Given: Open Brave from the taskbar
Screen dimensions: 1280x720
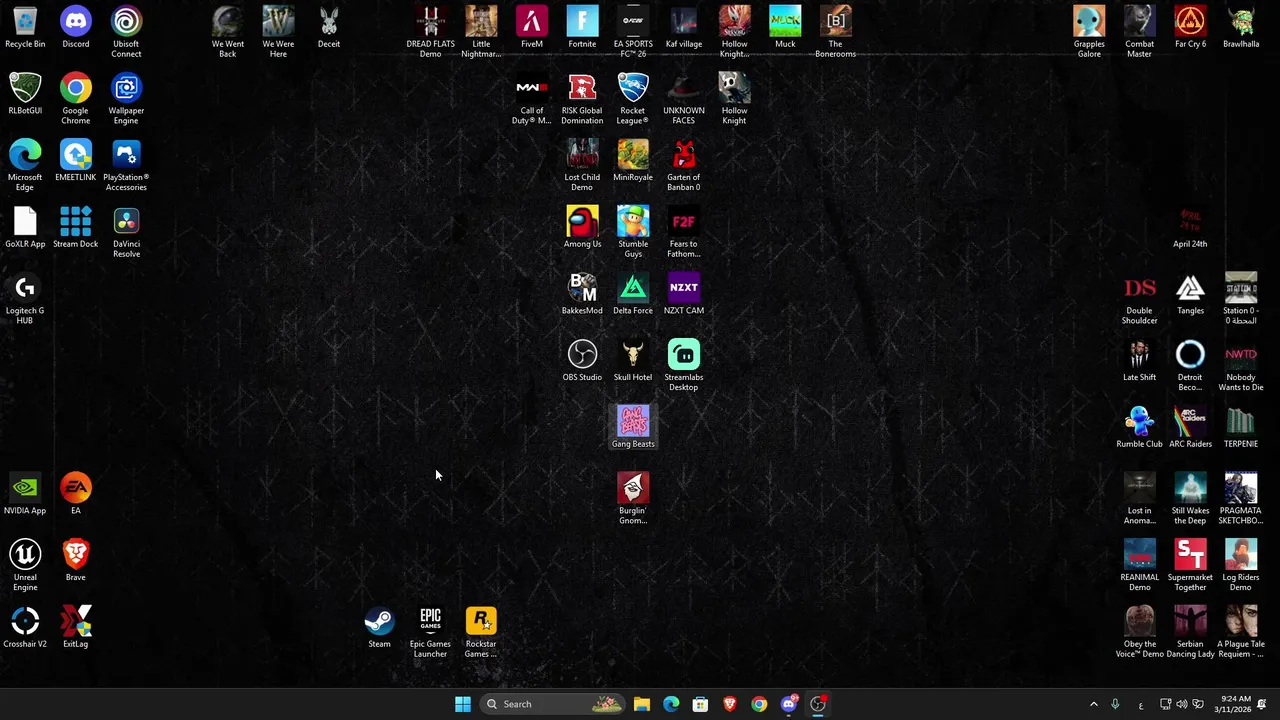Looking at the screenshot, I should [729, 704].
